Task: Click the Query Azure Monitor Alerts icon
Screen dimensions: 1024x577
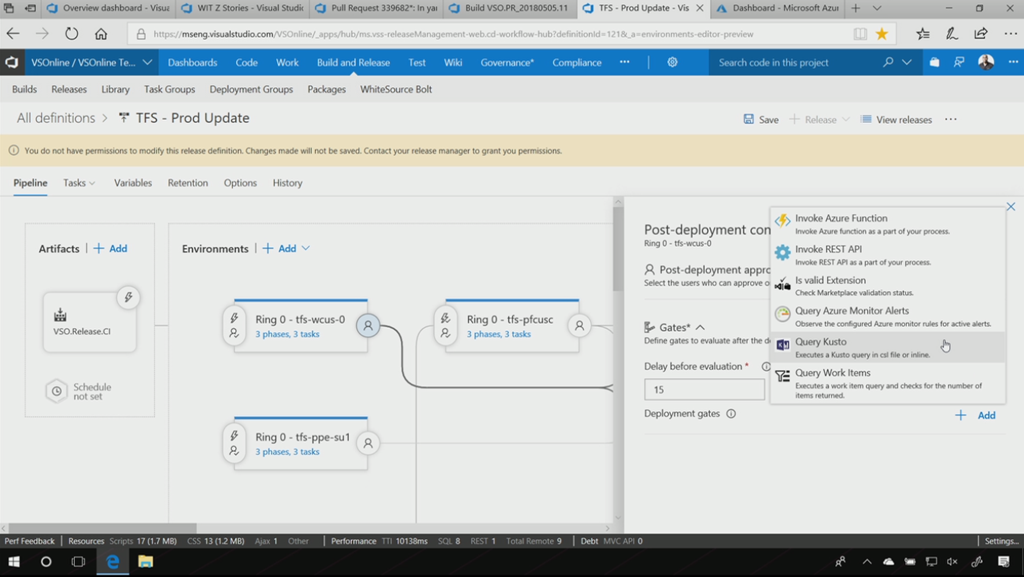Action: click(x=782, y=314)
